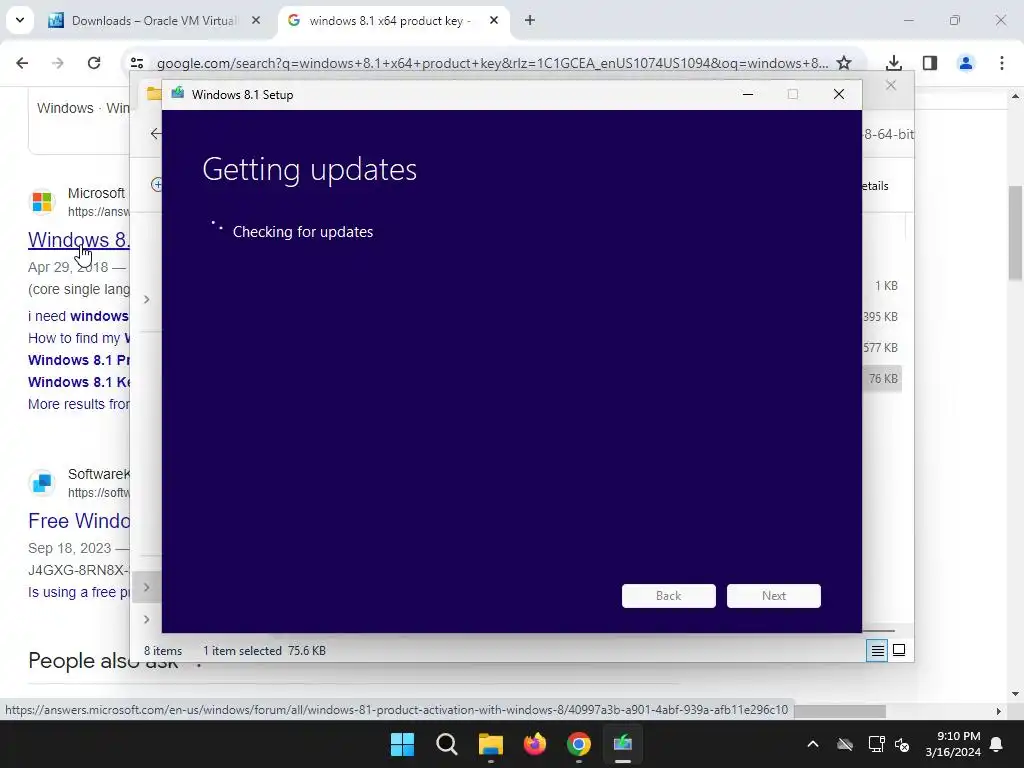Click Back button in Windows 8.1 Setup
The width and height of the screenshot is (1024, 768).
(x=668, y=596)
